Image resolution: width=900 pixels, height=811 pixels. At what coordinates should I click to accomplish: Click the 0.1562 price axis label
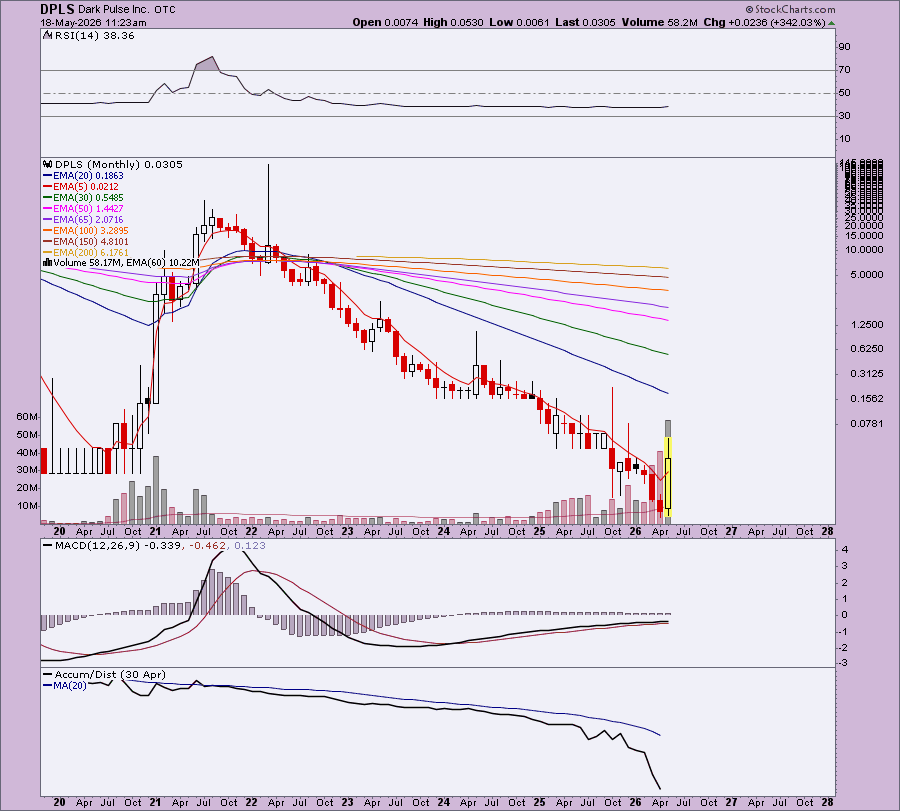866,399
